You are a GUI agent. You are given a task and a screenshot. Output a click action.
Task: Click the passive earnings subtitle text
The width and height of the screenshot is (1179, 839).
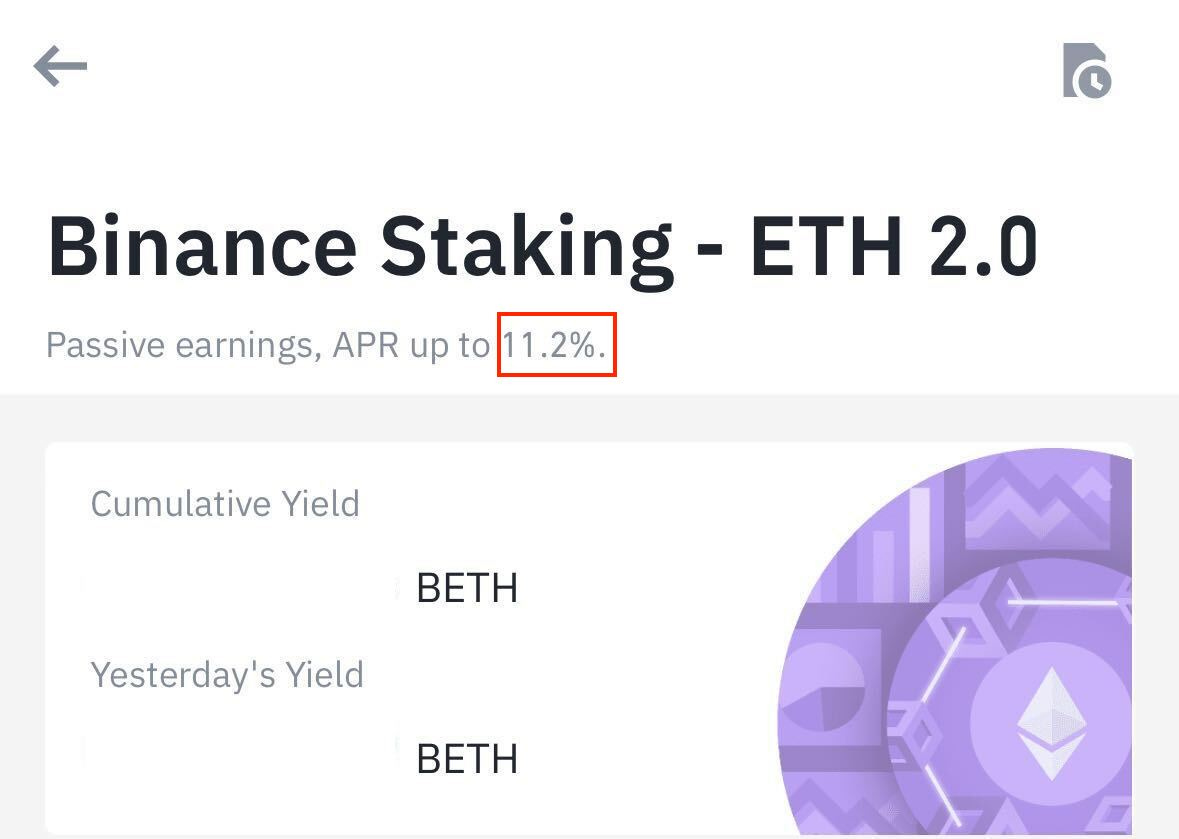tap(270, 344)
